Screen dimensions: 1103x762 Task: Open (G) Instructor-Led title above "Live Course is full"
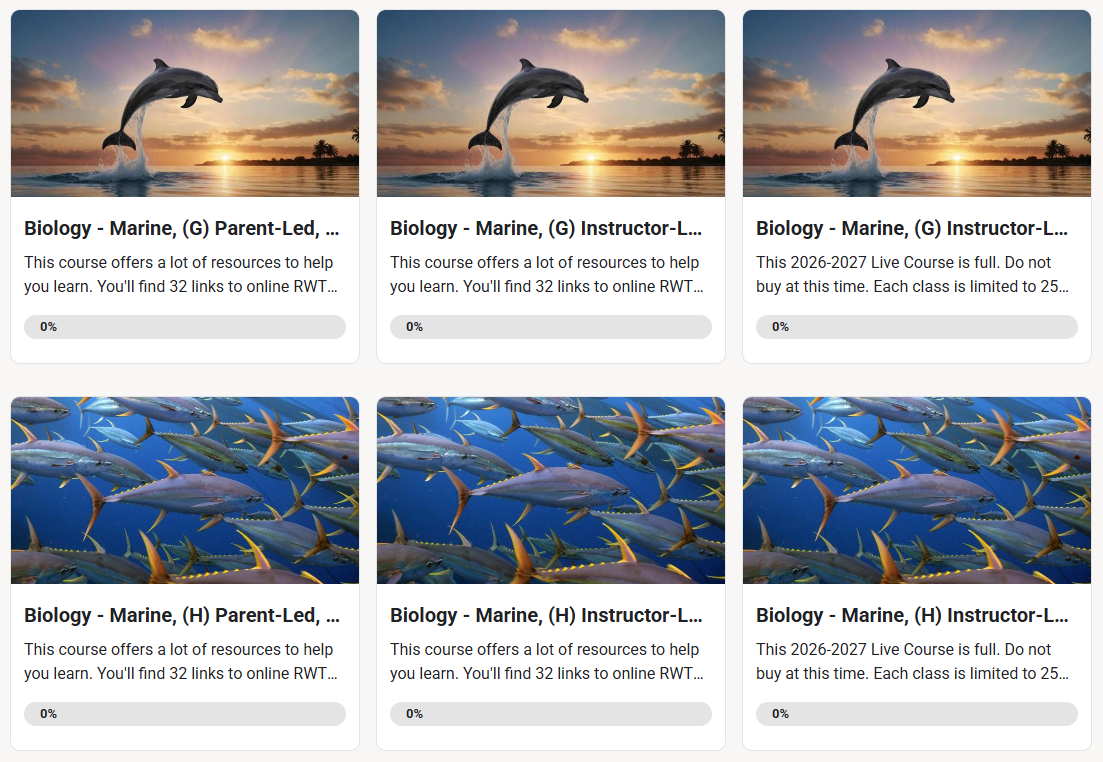point(912,228)
